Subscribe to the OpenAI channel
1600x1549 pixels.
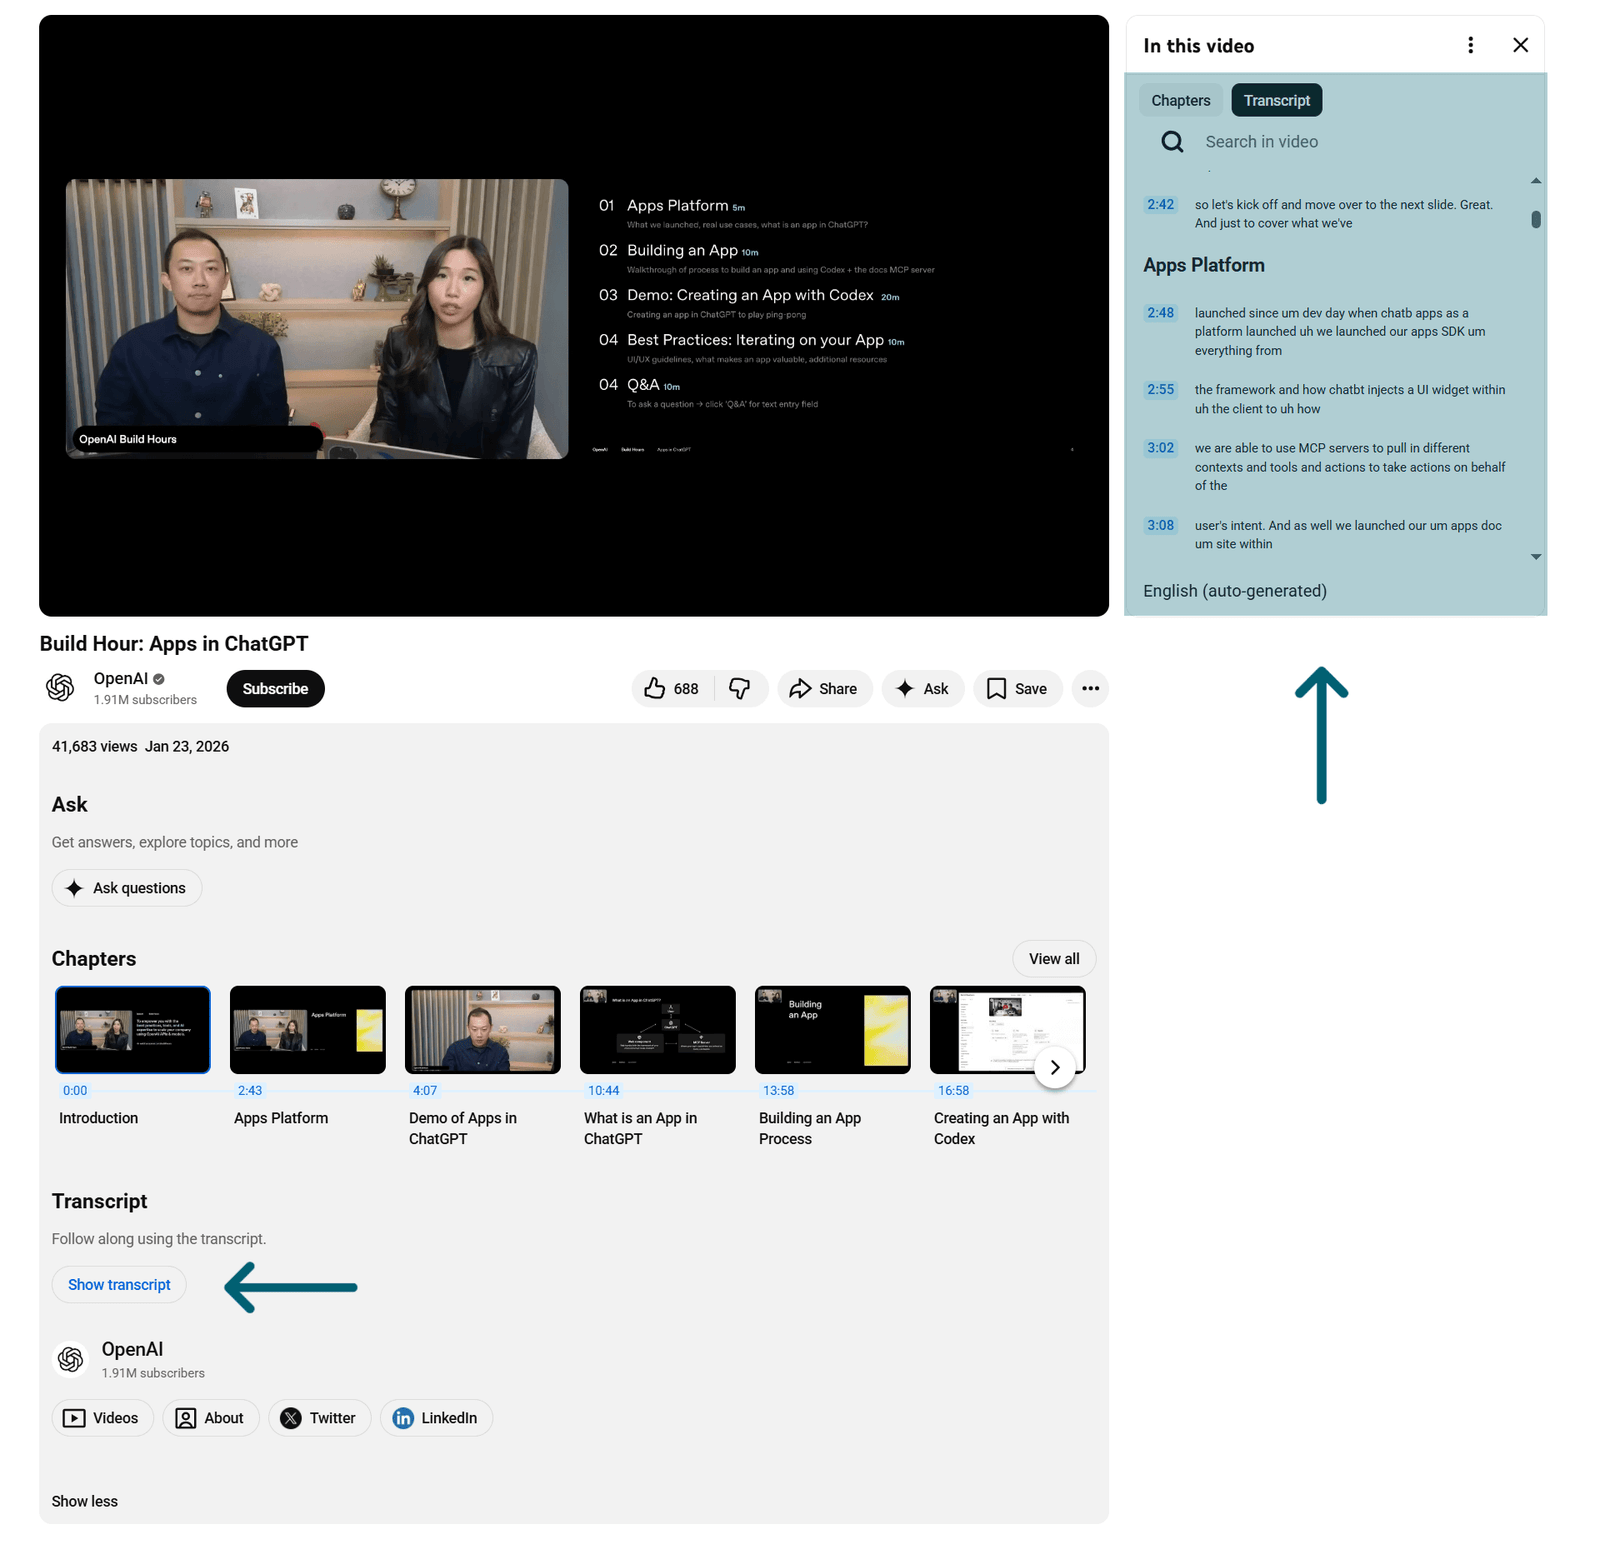275,688
